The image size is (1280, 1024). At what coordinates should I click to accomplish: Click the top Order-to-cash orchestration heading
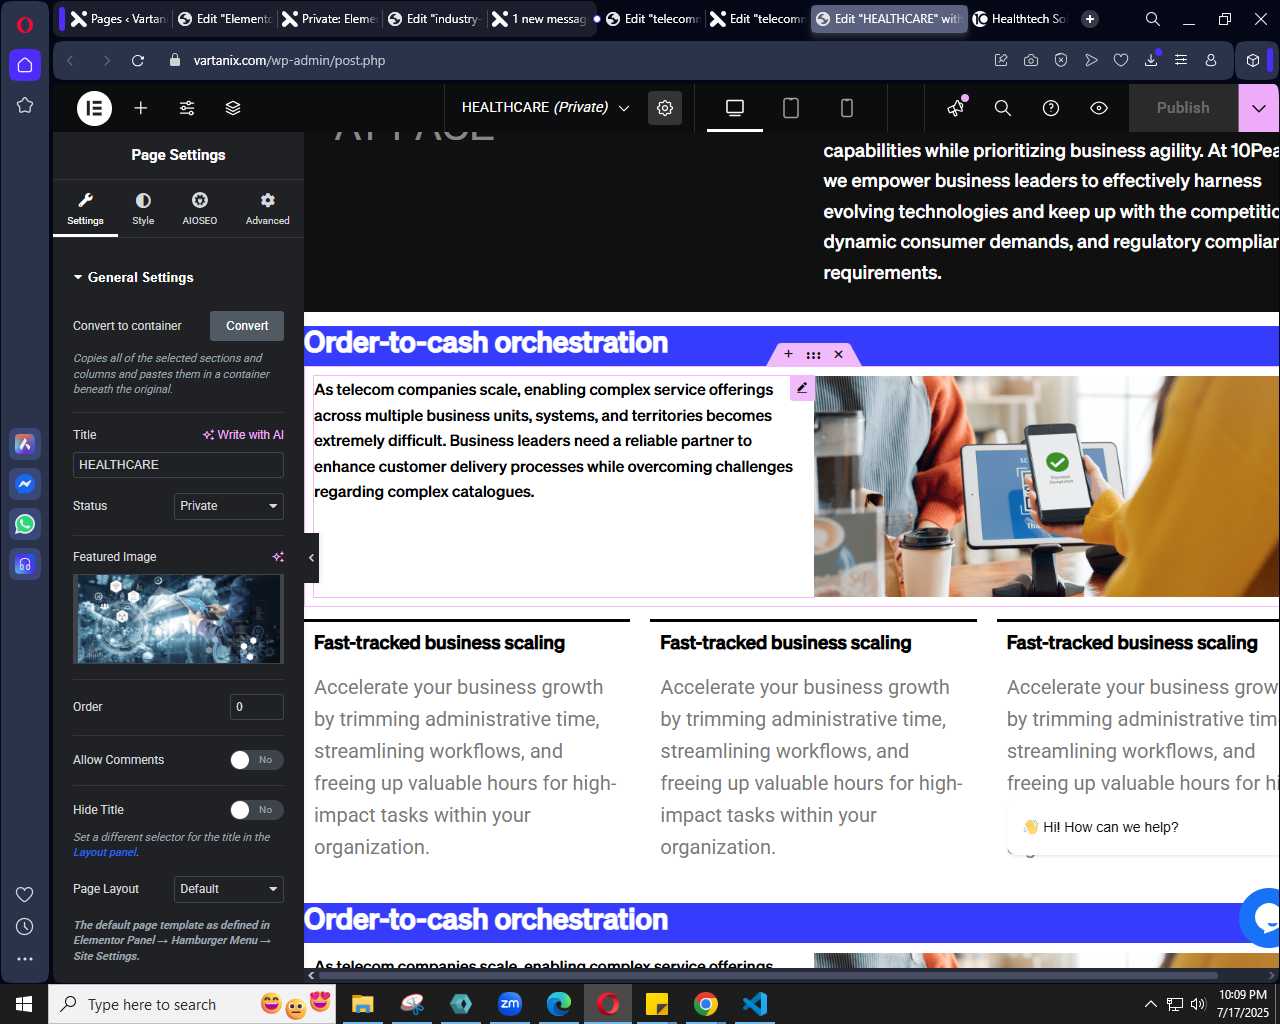click(486, 343)
